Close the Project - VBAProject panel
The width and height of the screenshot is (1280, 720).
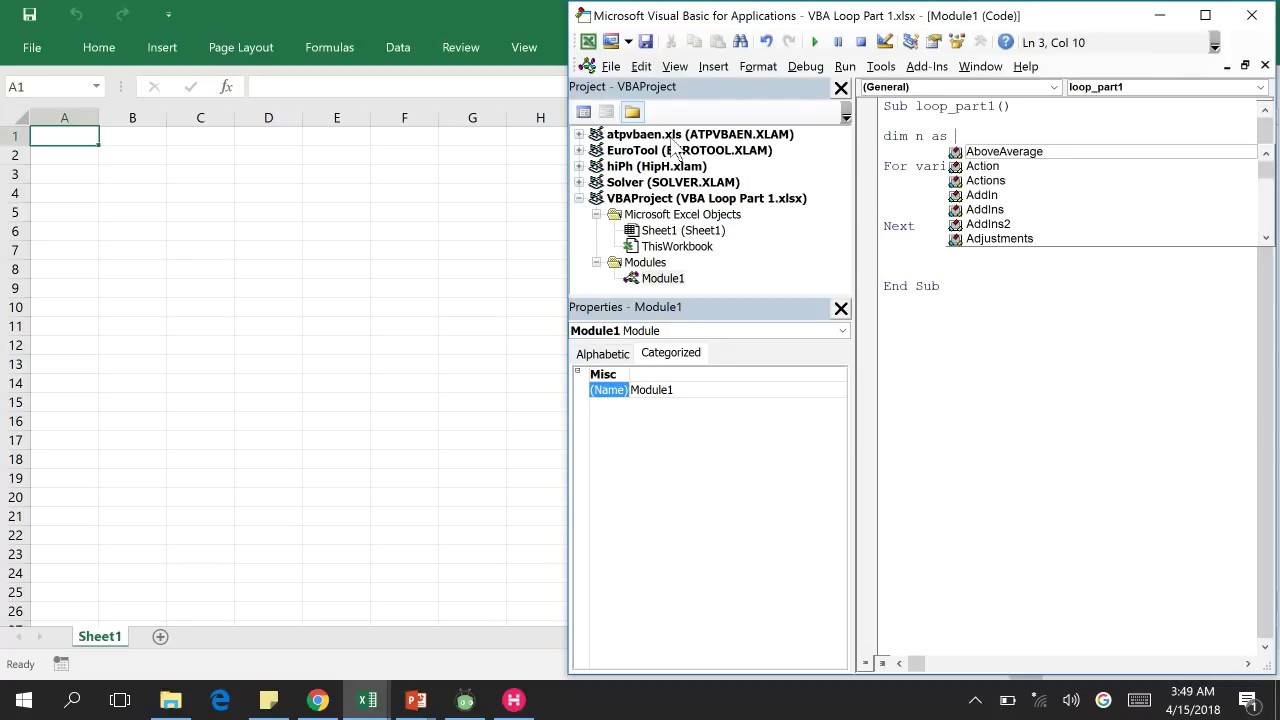pos(841,88)
